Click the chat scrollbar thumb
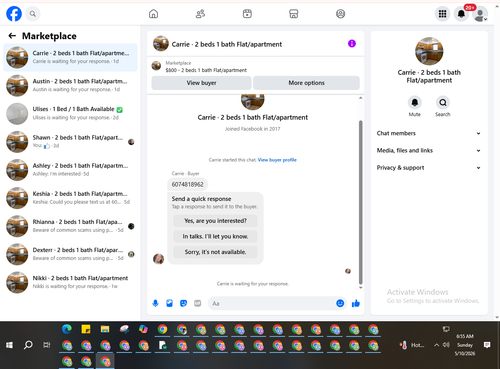This screenshot has height=369, width=500. tap(360, 202)
